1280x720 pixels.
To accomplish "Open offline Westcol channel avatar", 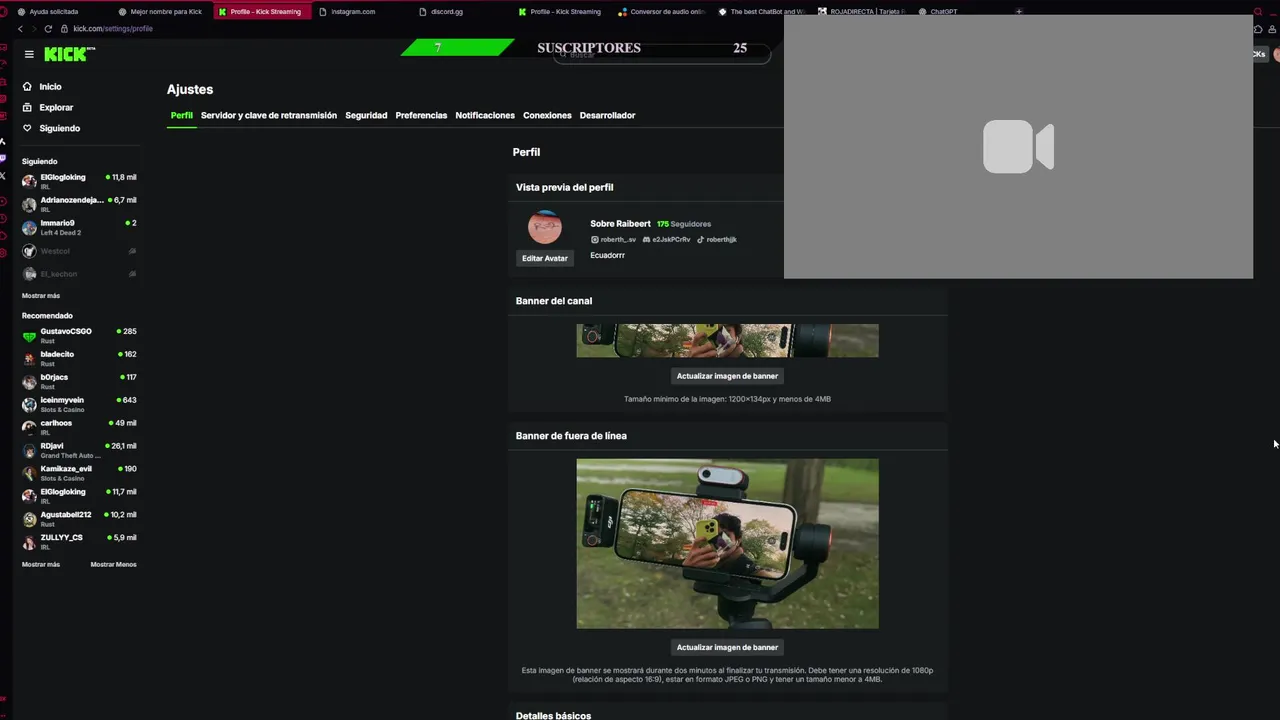I will point(29,251).
